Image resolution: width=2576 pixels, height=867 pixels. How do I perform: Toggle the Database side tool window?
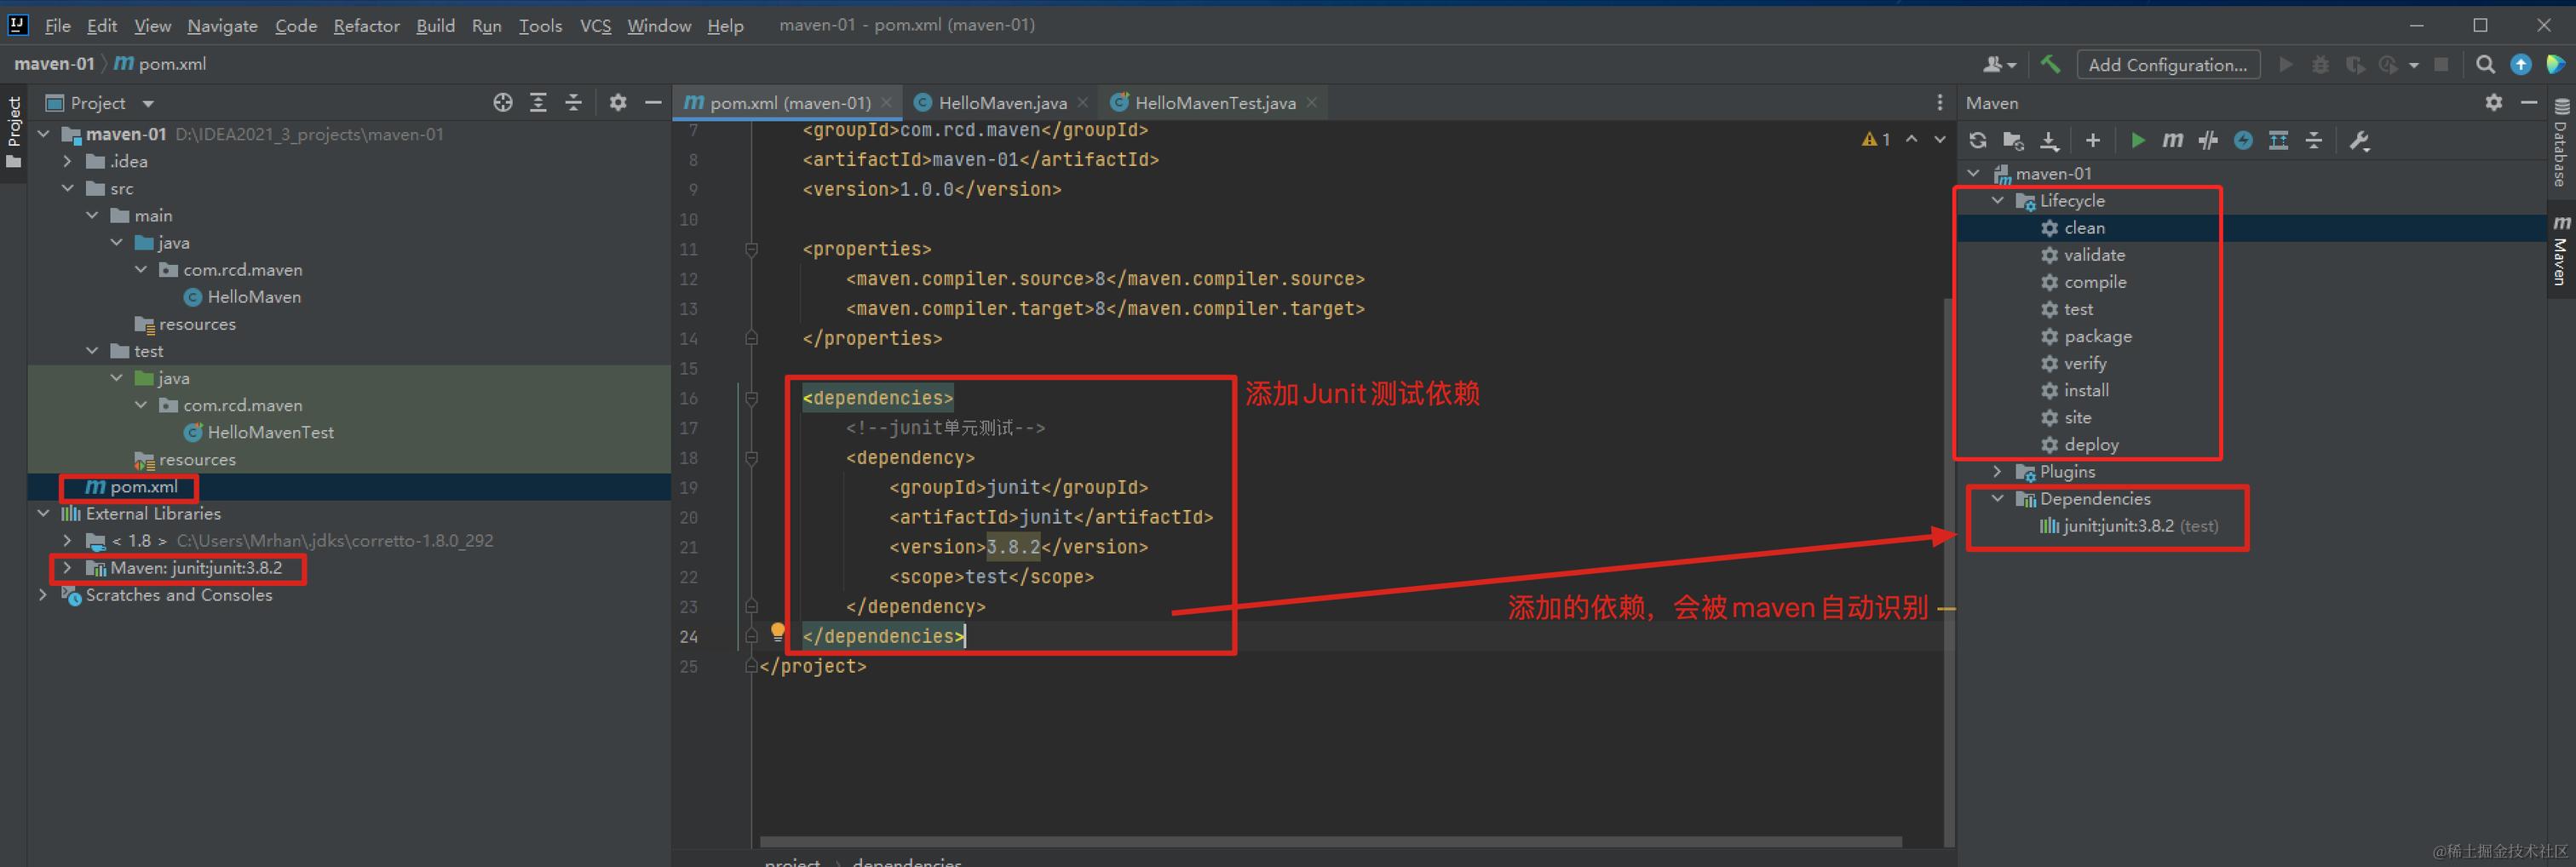(2561, 142)
